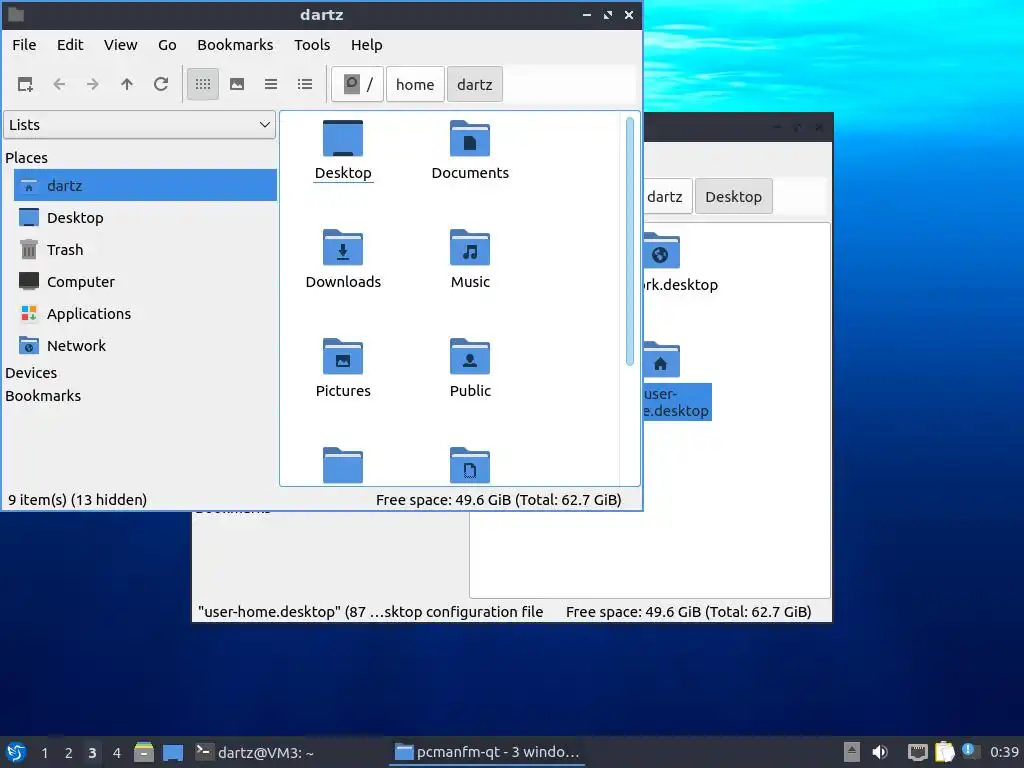Open the Edit menu

(x=70, y=45)
